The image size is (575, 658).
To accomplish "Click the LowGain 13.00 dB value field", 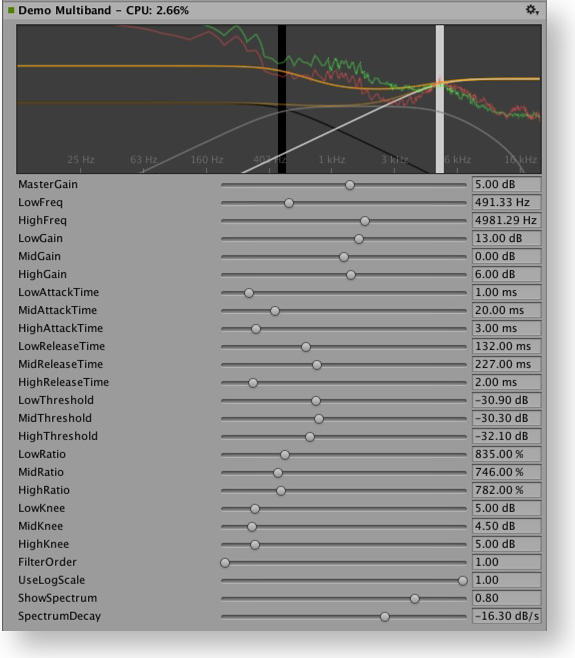I will [x=507, y=238].
